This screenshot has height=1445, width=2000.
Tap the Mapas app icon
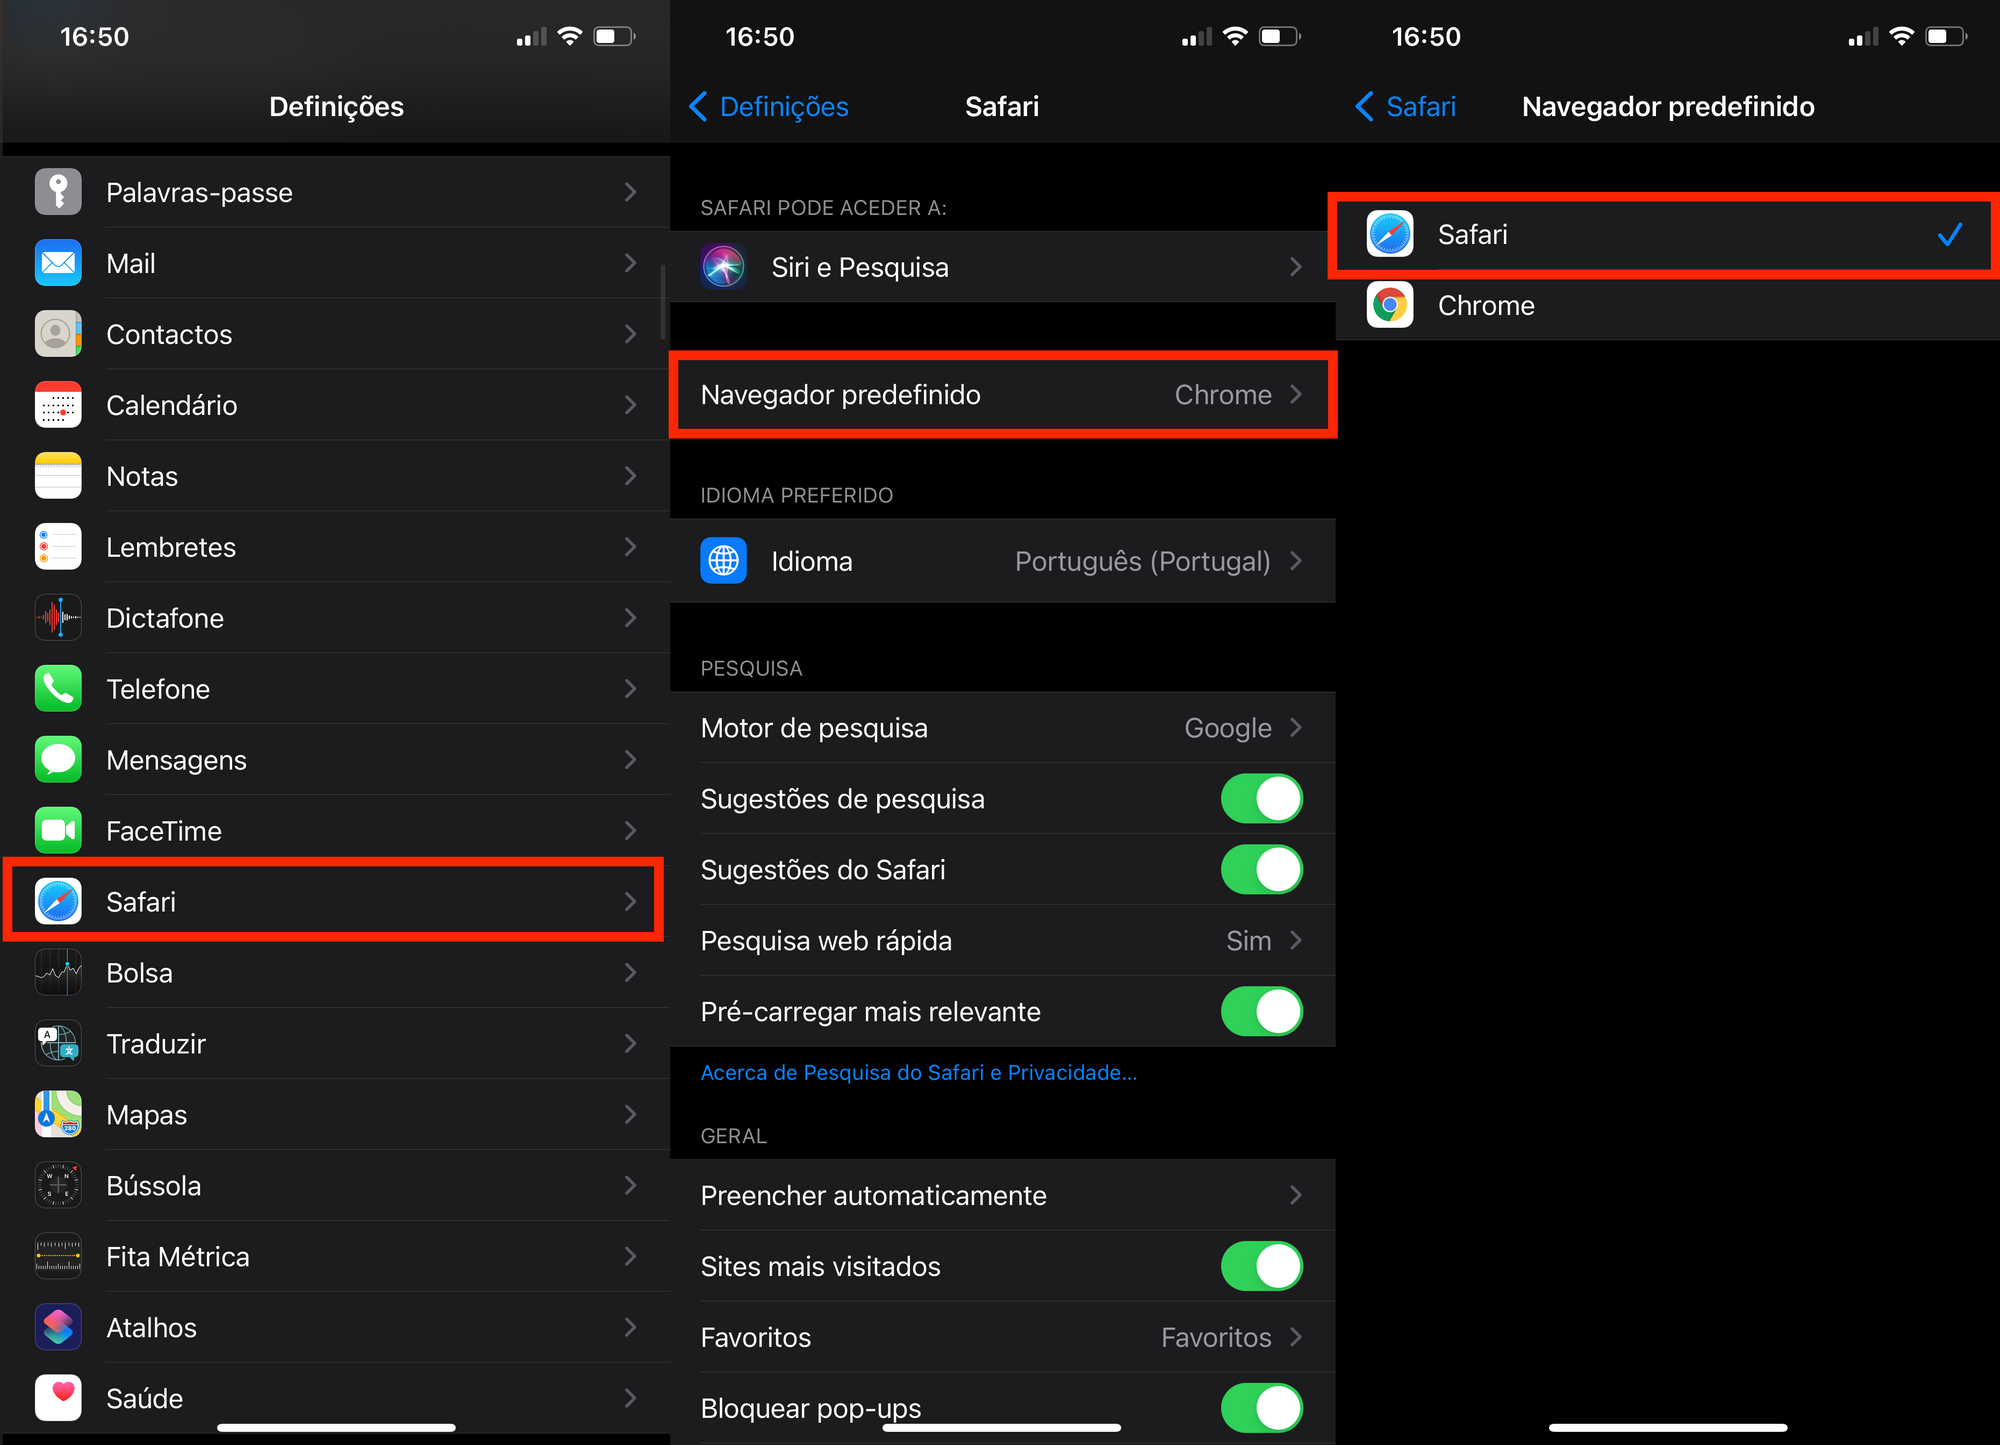tap(58, 1115)
